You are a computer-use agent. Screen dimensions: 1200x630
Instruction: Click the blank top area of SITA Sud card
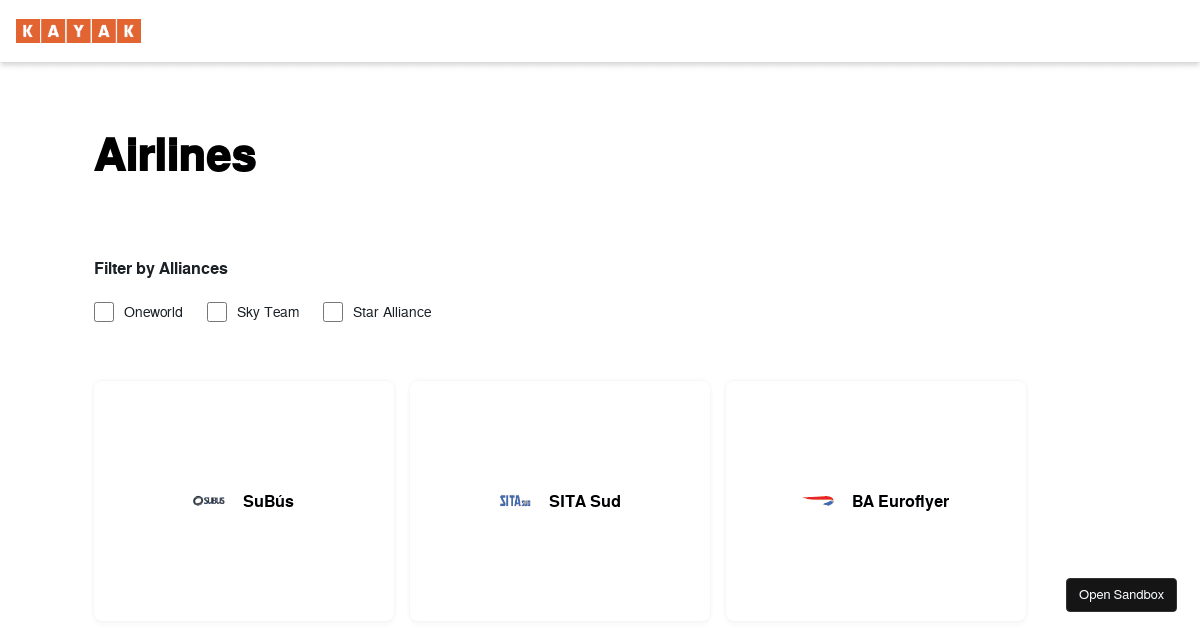[x=560, y=420]
